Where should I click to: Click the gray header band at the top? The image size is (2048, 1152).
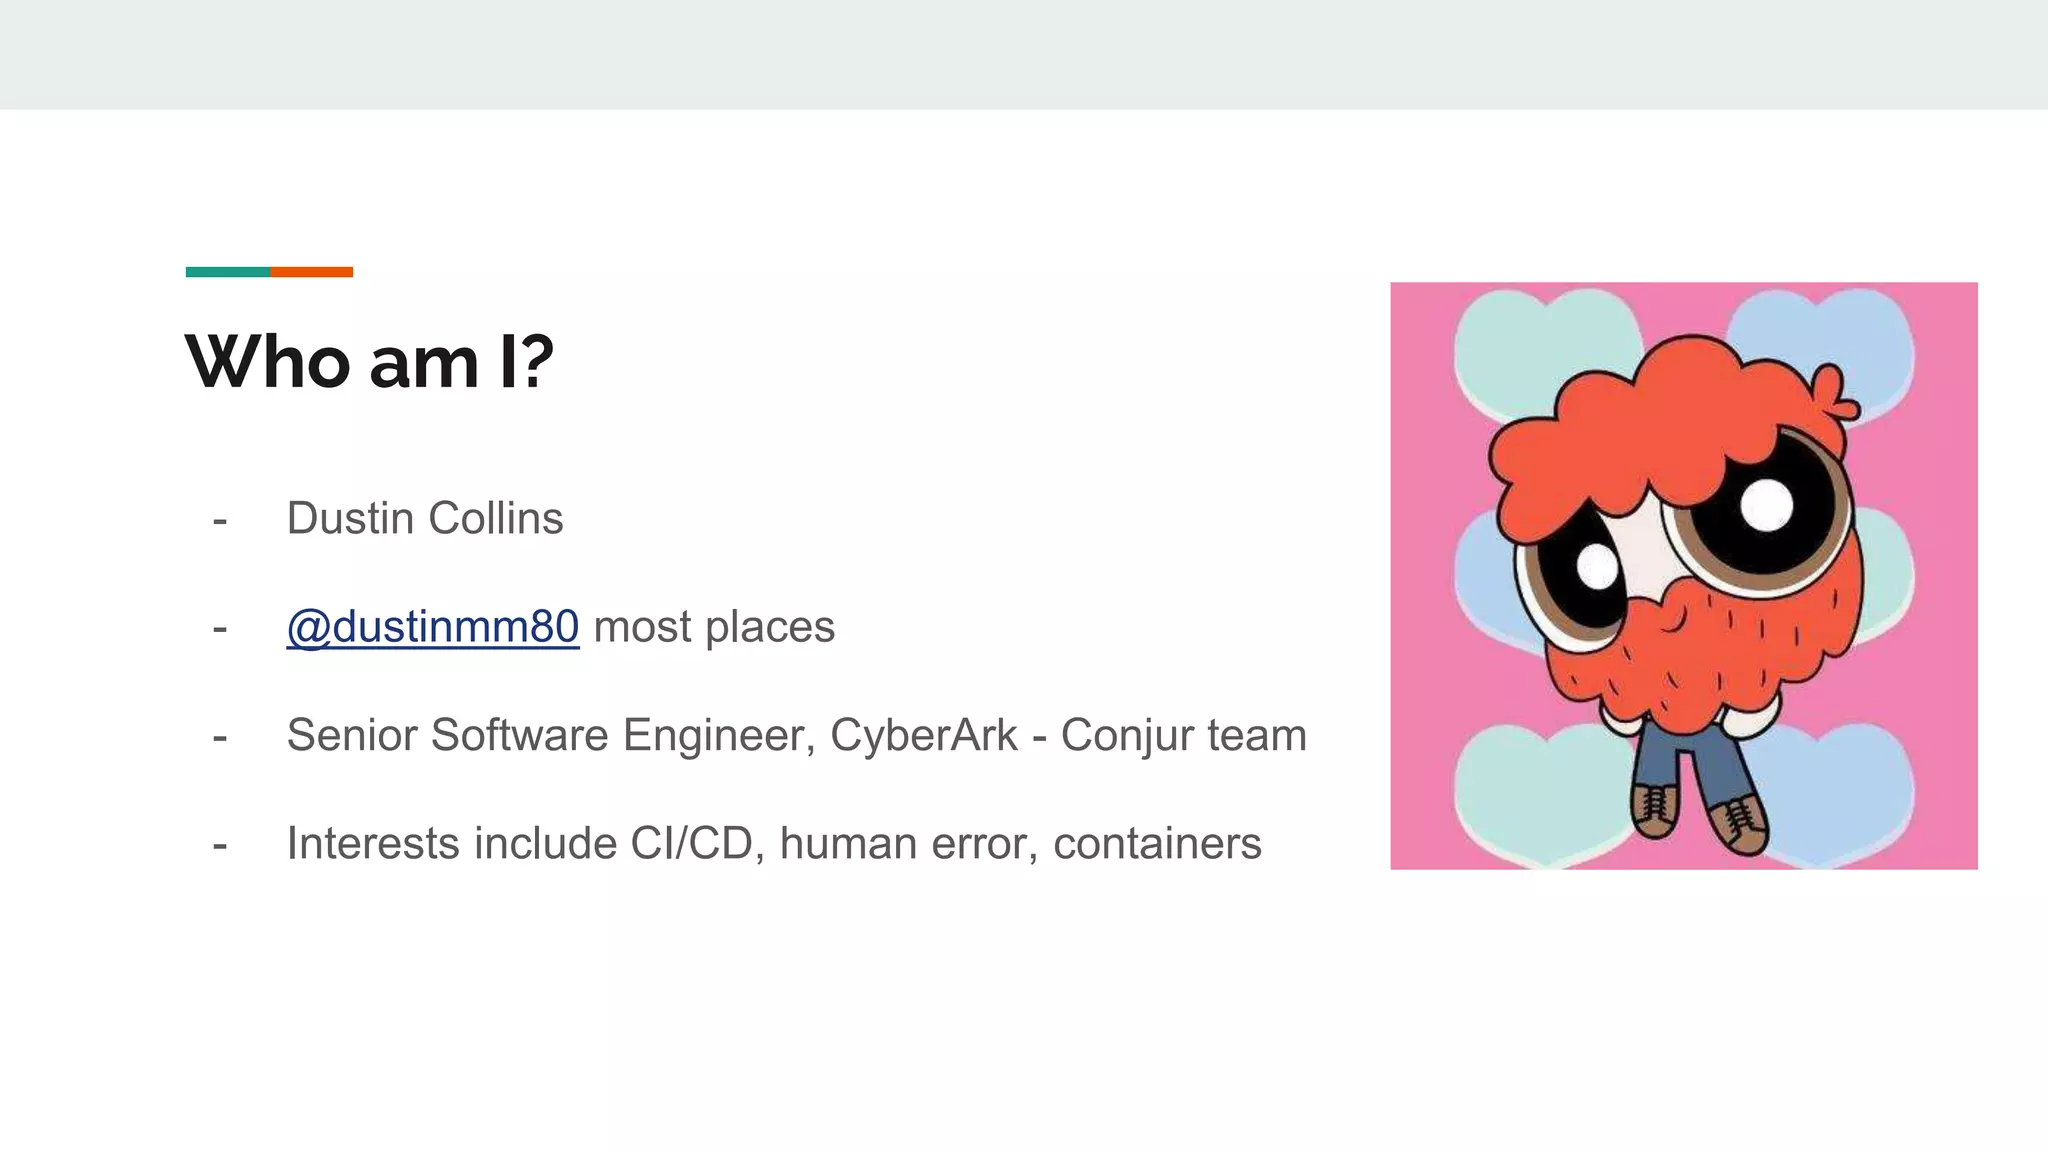pos(1024,54)
